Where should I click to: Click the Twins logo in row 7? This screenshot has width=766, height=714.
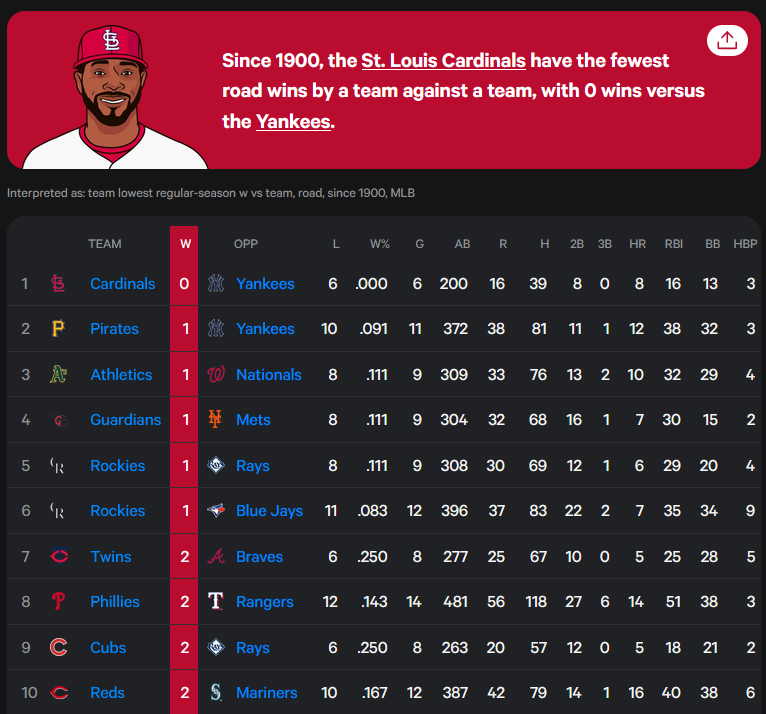(59, 556)
